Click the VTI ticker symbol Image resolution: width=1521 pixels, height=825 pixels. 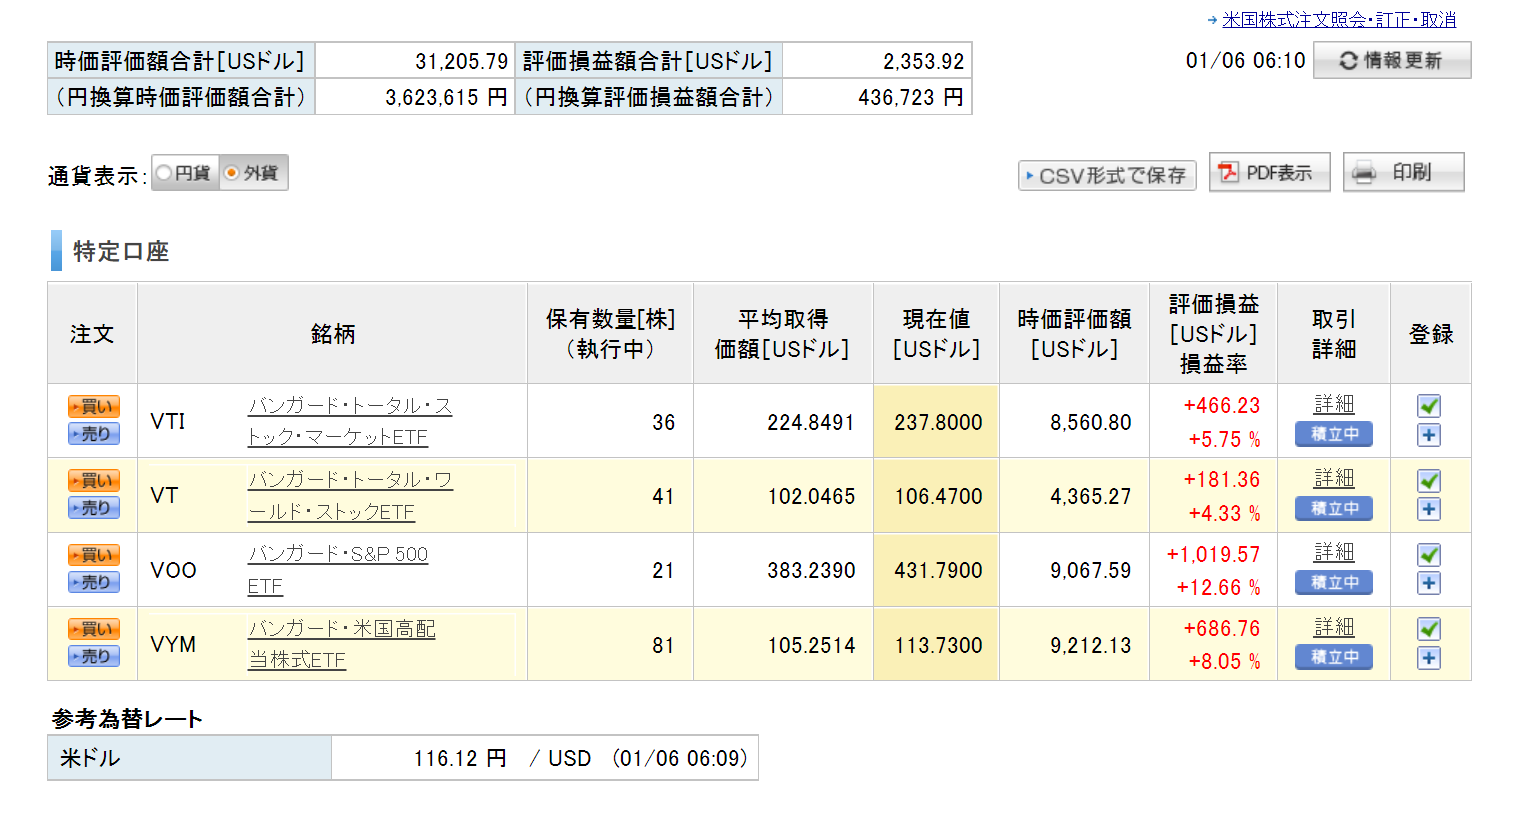pyautogui.click(x=168, y=421)
